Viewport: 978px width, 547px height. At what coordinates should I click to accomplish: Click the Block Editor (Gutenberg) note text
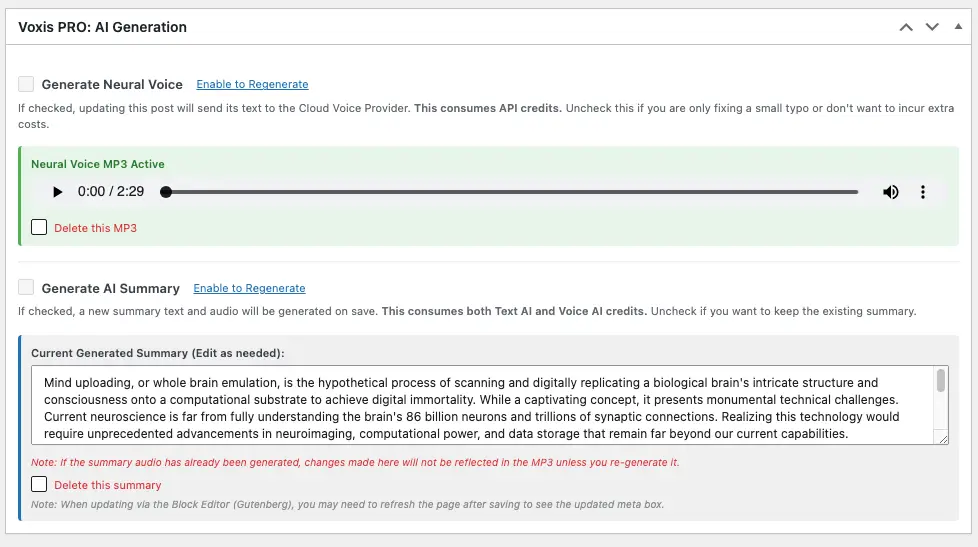[347, 504]
